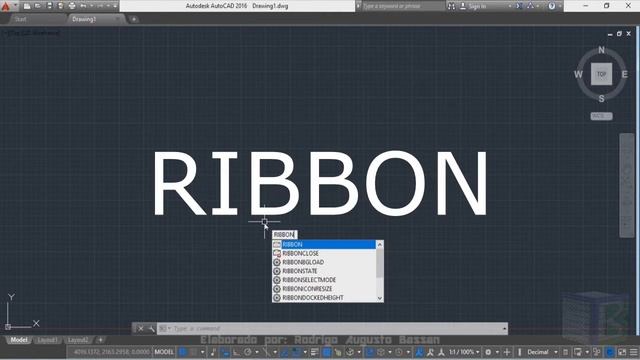Click the suggestion list scroll-up arrow
This screenshot has height=360, width=640.
point(380,244)
